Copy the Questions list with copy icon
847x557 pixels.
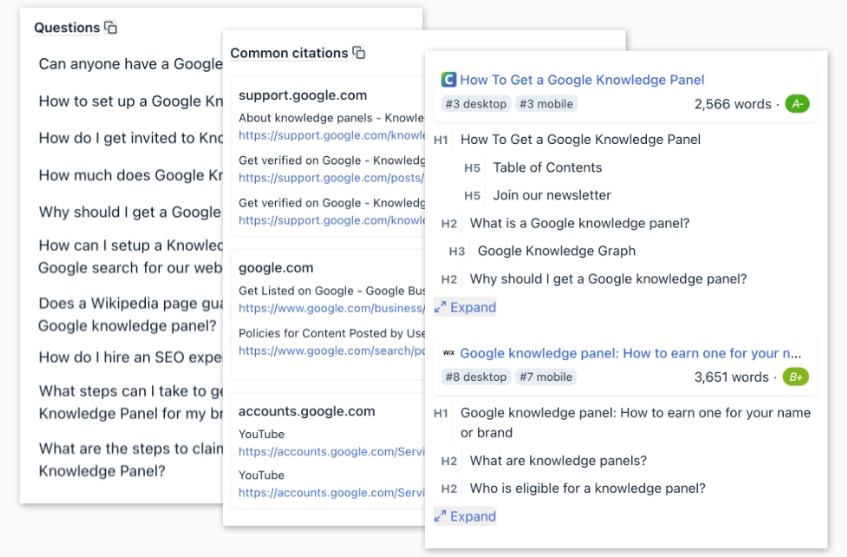(x=111, y=28)
